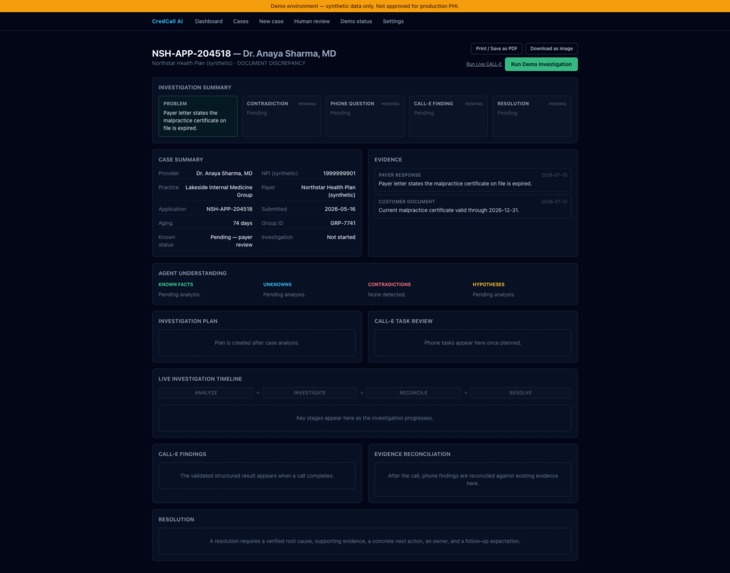
Task: Click the Investigation Plan placeholder box
Action: tap(257, 343)
